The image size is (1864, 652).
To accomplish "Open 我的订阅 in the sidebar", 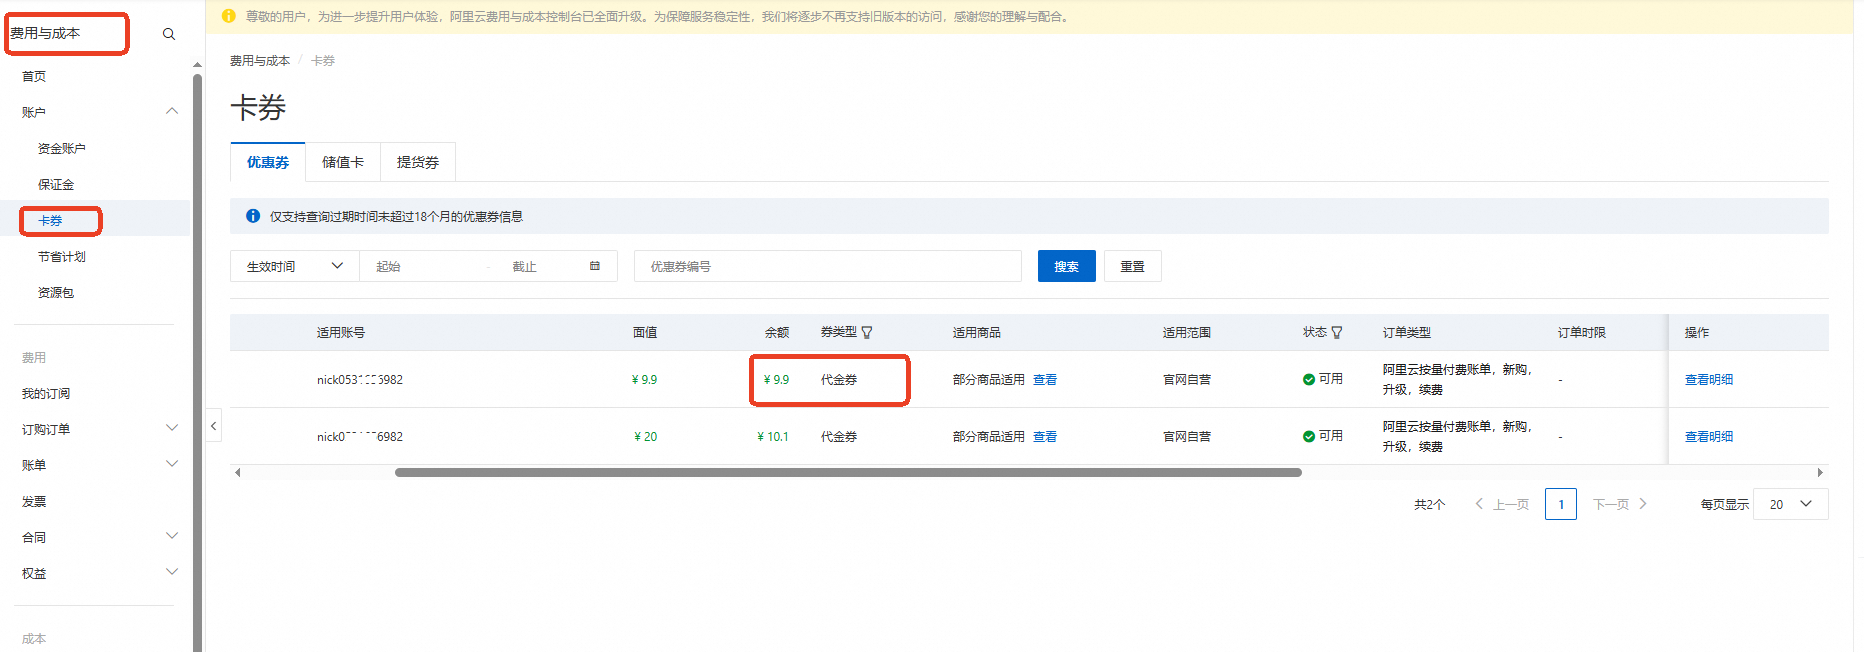I will tap(46, 393).
